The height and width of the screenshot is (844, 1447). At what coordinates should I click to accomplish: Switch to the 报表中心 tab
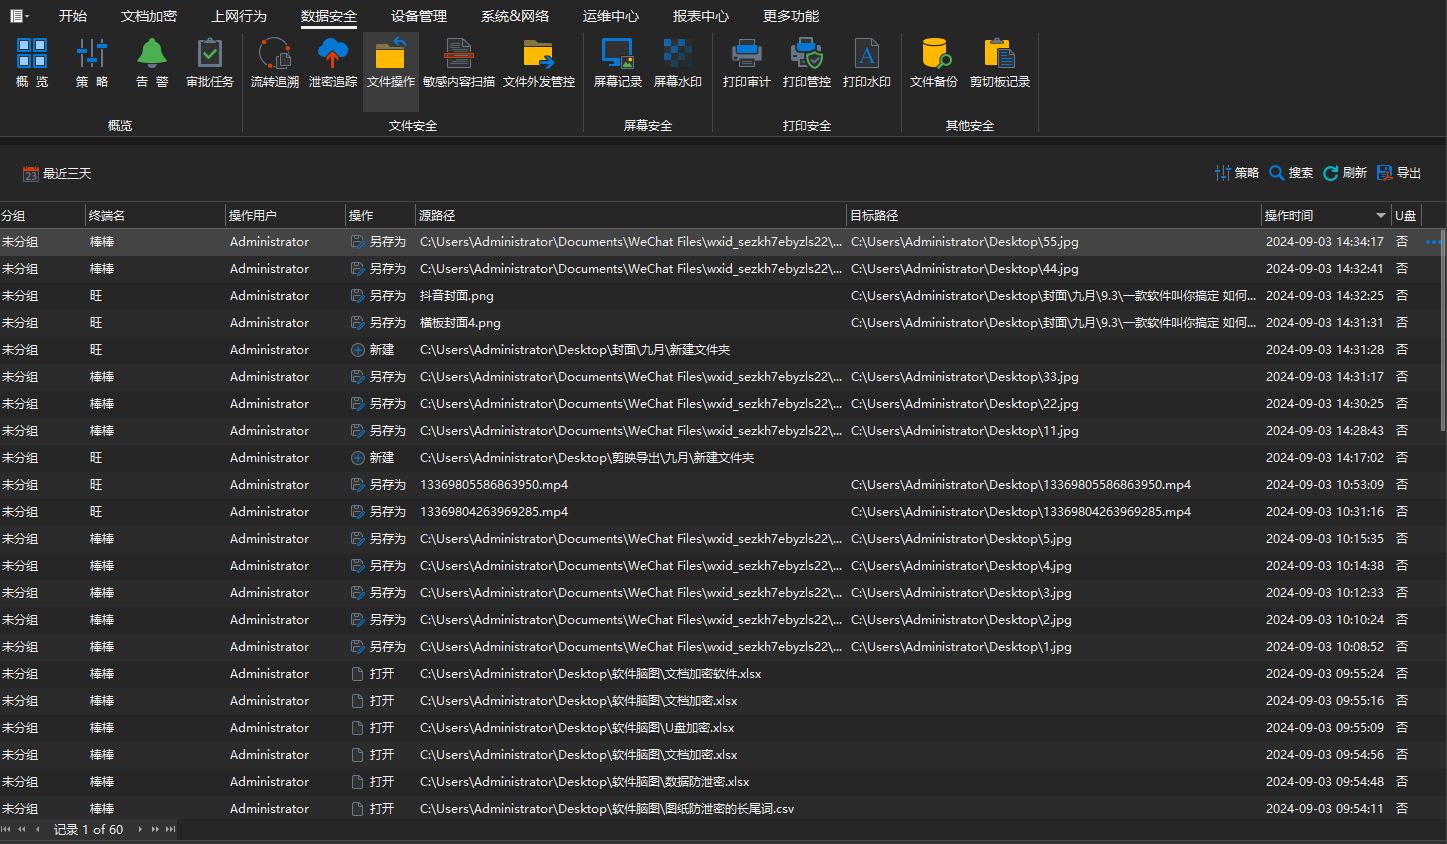pos(701,16)
